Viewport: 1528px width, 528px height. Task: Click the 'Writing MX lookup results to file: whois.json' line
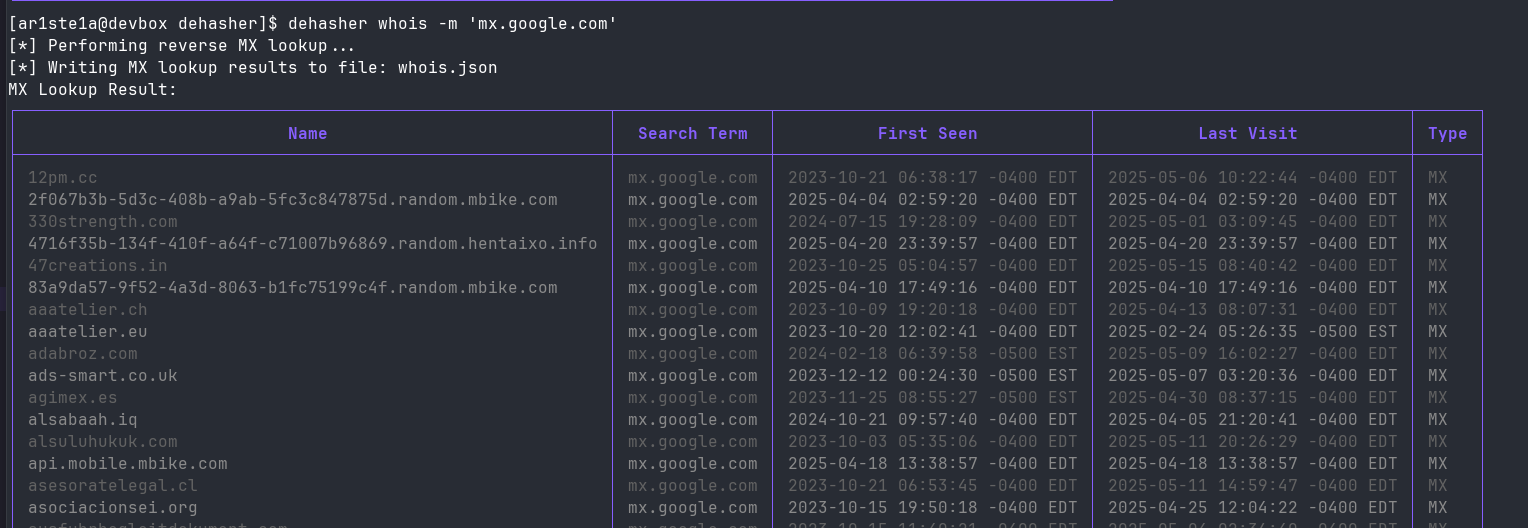[x=252, y=68]
